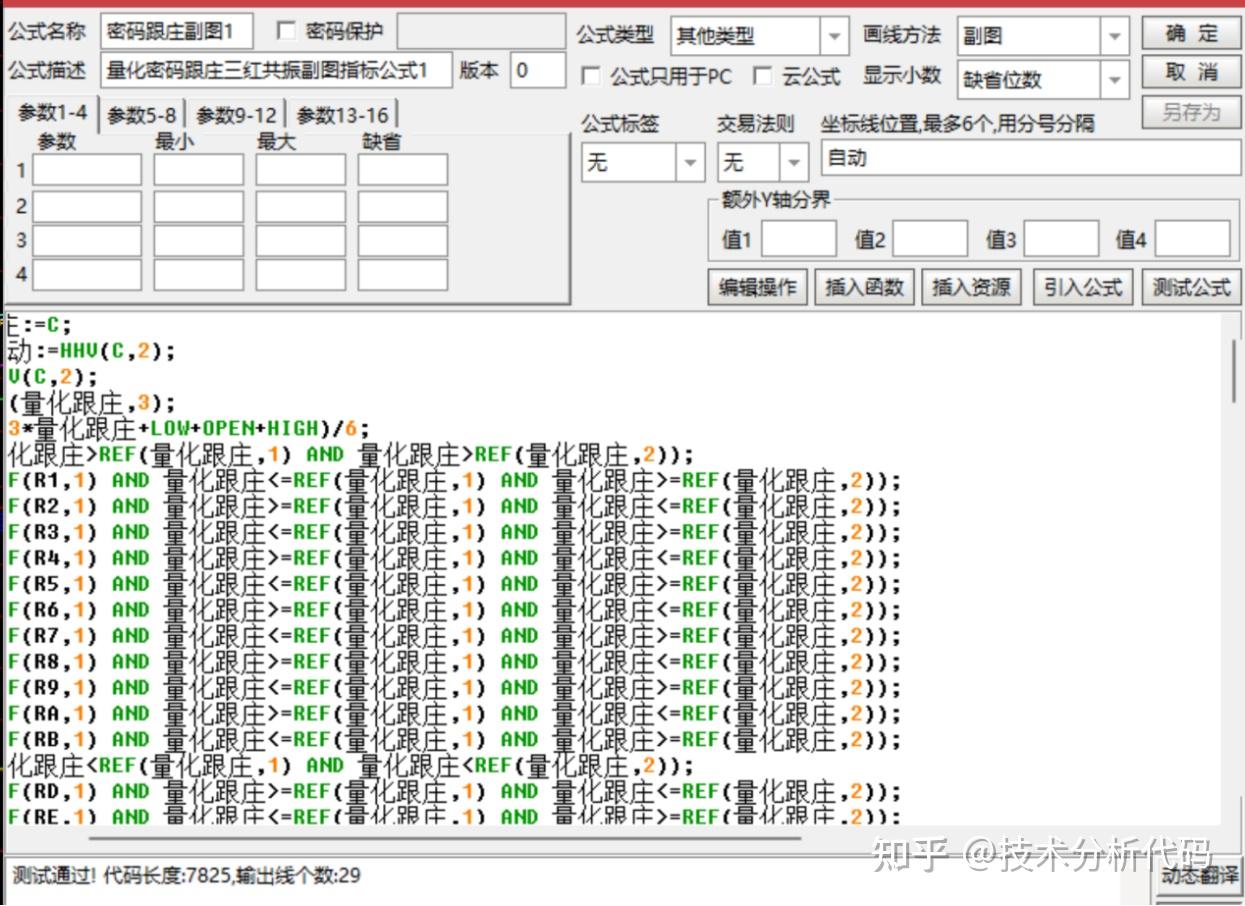Switch to 参数5-8 tab

pos(142,116)
